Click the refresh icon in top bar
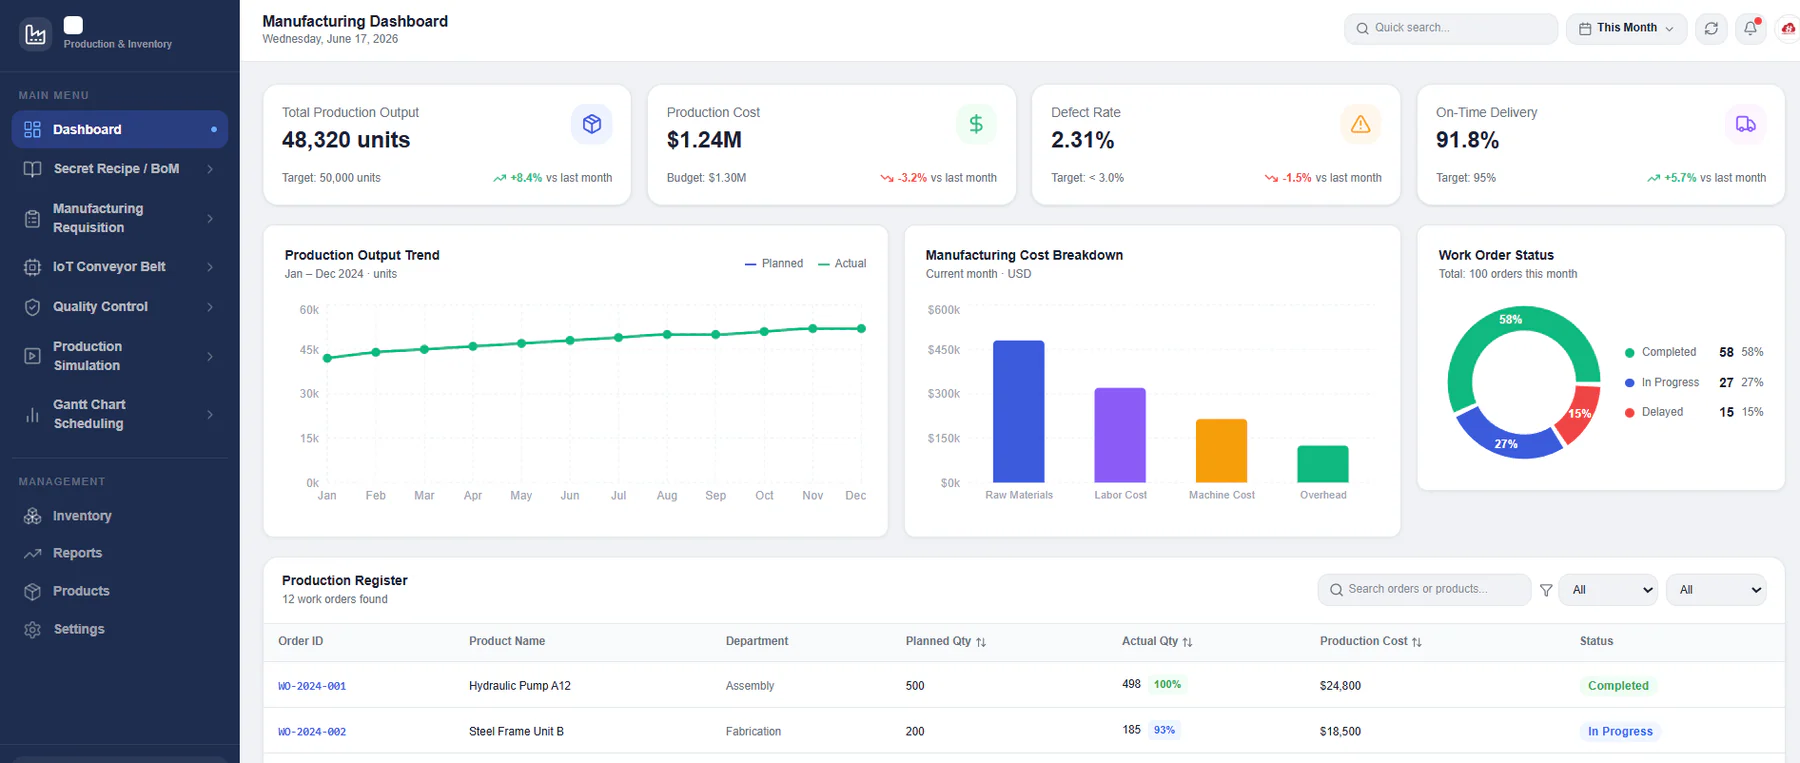 [x=1711, y=29]
